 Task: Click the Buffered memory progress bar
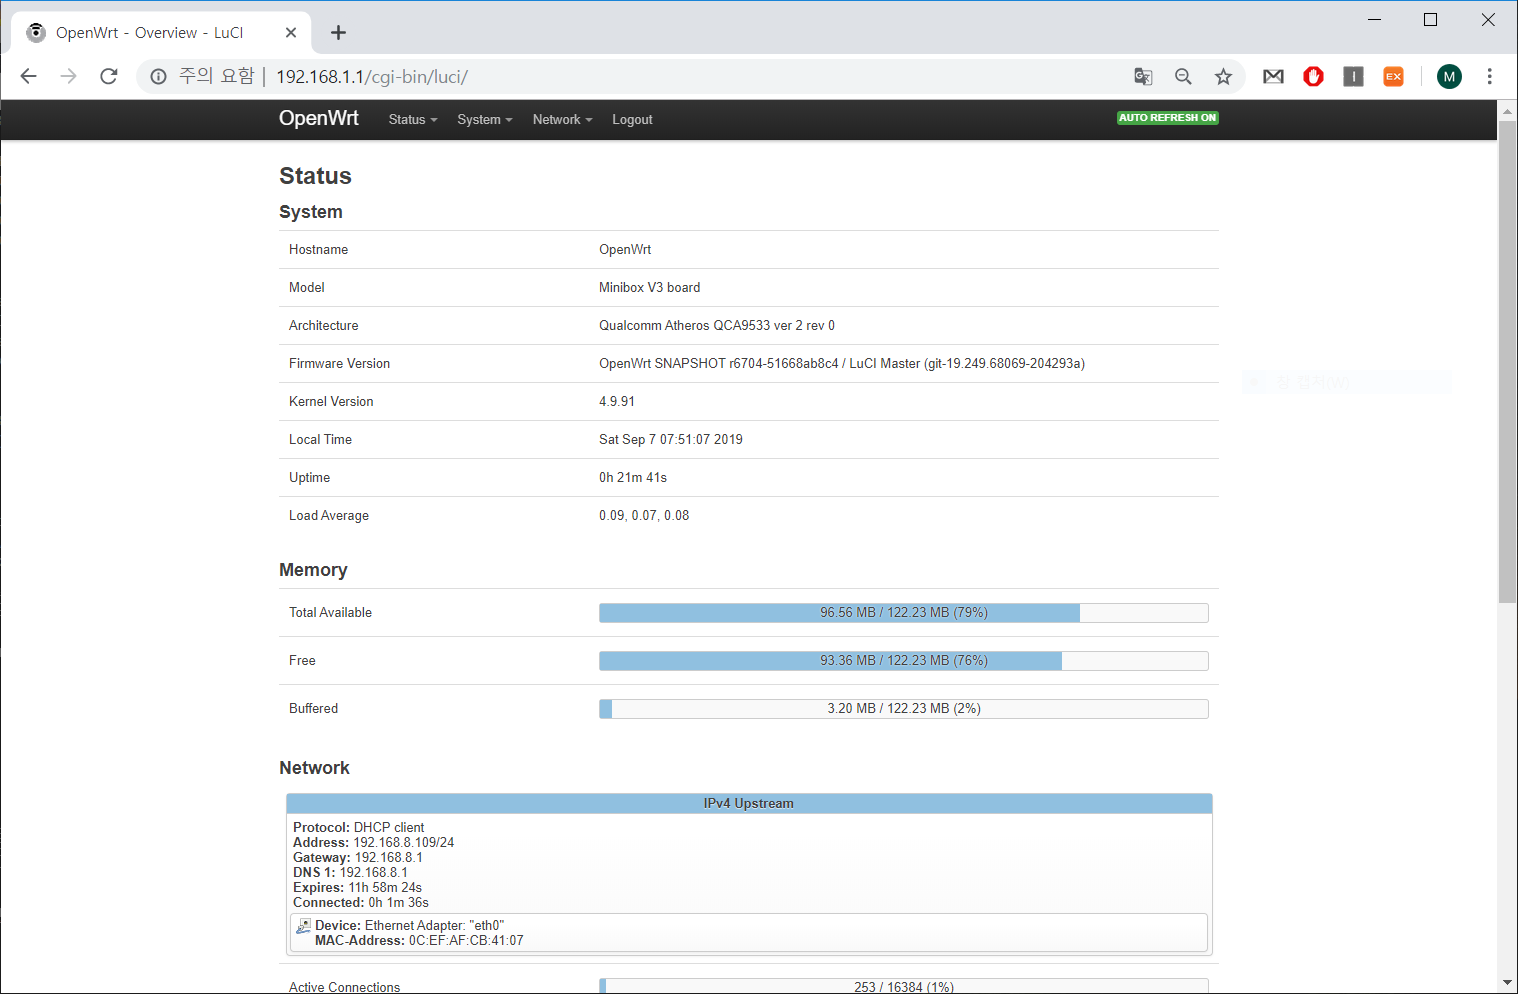click(904, 709)
